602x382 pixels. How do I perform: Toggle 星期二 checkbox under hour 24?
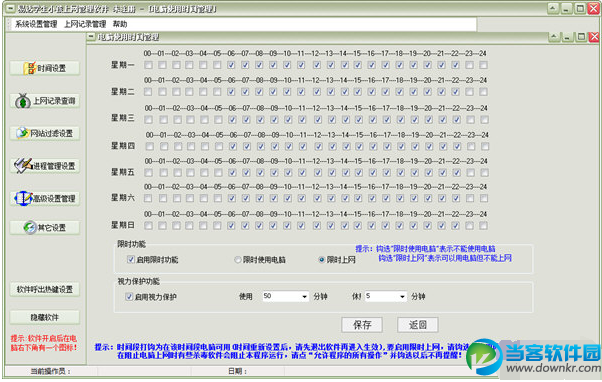(x=483, y=92)
